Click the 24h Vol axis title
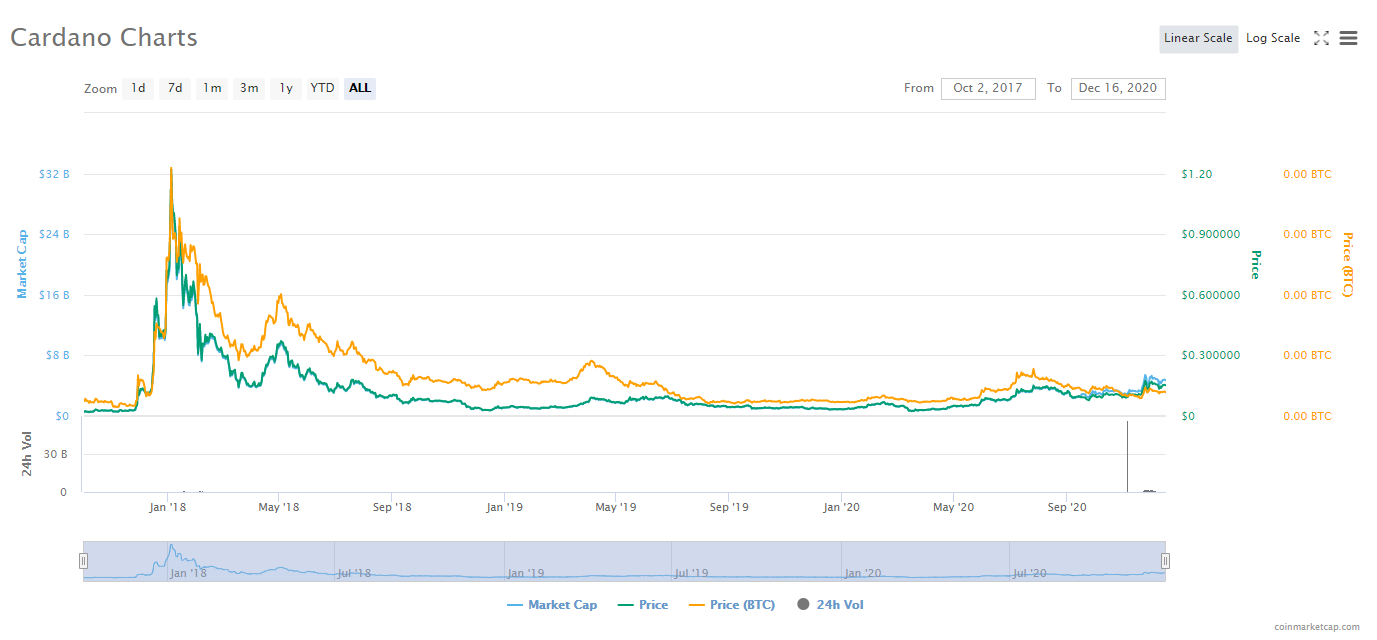The height and width of the screenshot is (640, 1377). pyautogui.click(x=28, y=453)
